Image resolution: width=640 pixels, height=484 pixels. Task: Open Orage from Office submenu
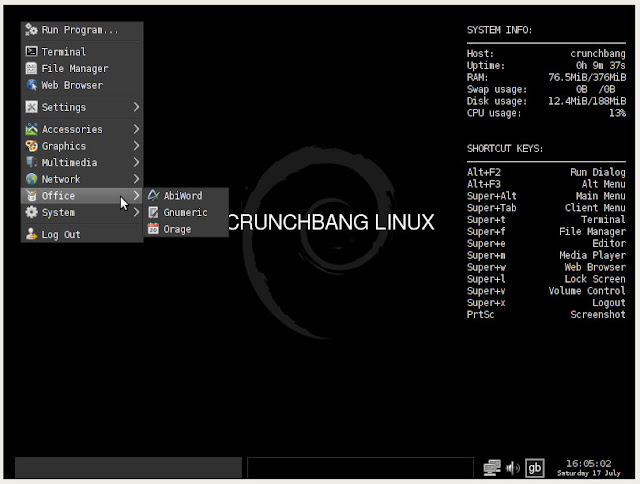click(x=186, y=229)
